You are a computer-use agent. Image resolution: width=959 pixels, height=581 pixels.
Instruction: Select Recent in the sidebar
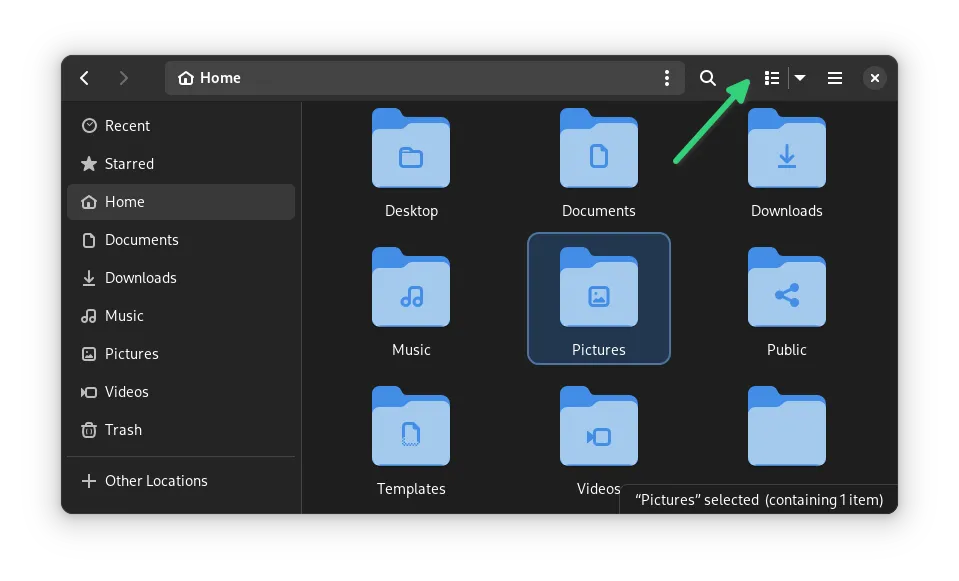click(127, 126)
